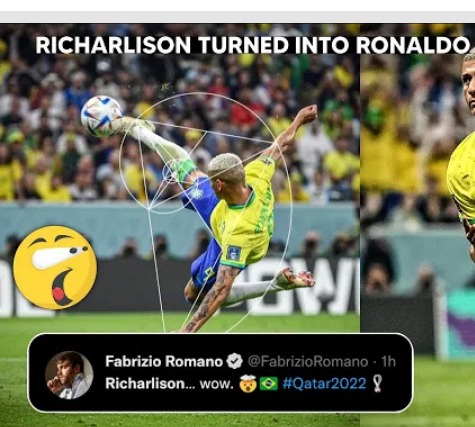Screen dimensions: 475x427
Task: Click the Fabrizio Romano display name
Action: (x=164, y=361)
